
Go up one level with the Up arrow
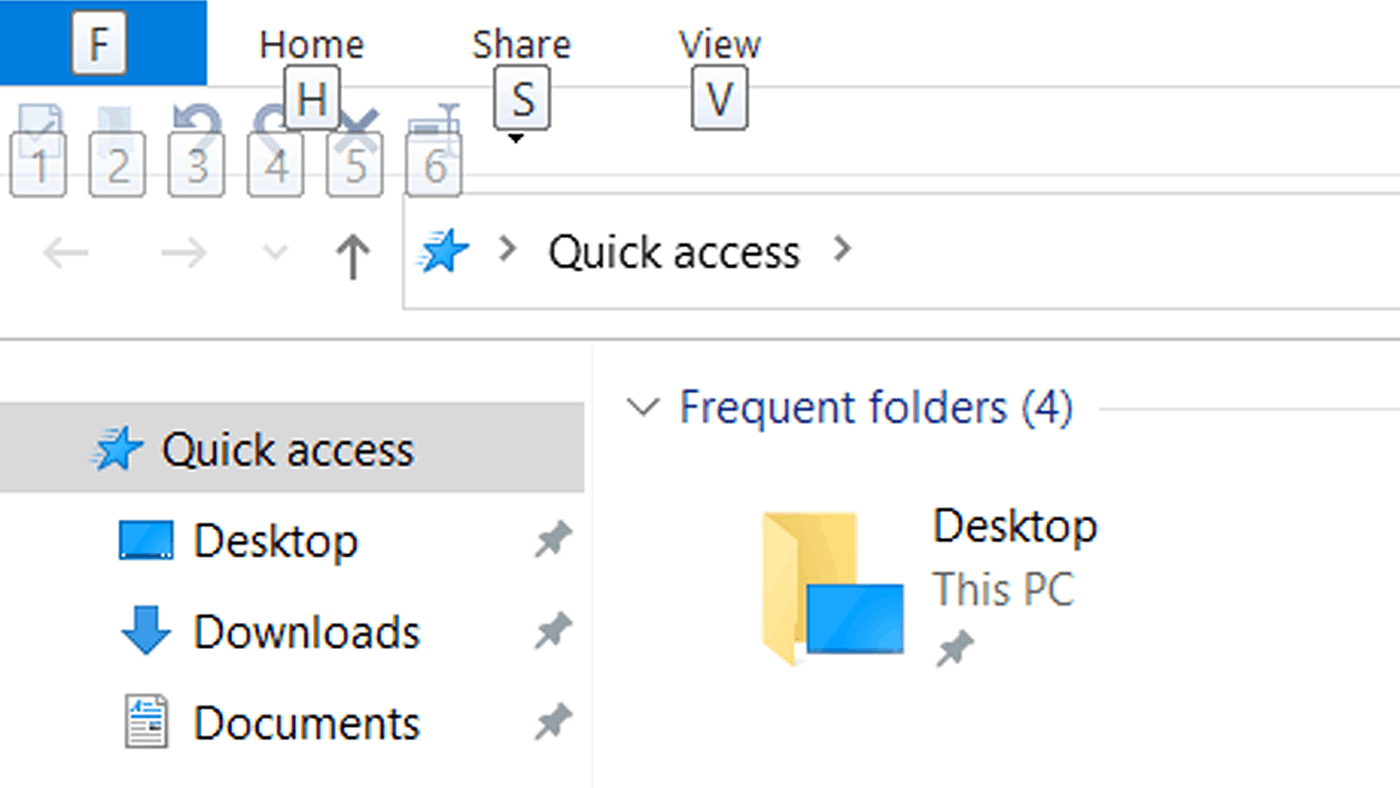pos(352,255)
